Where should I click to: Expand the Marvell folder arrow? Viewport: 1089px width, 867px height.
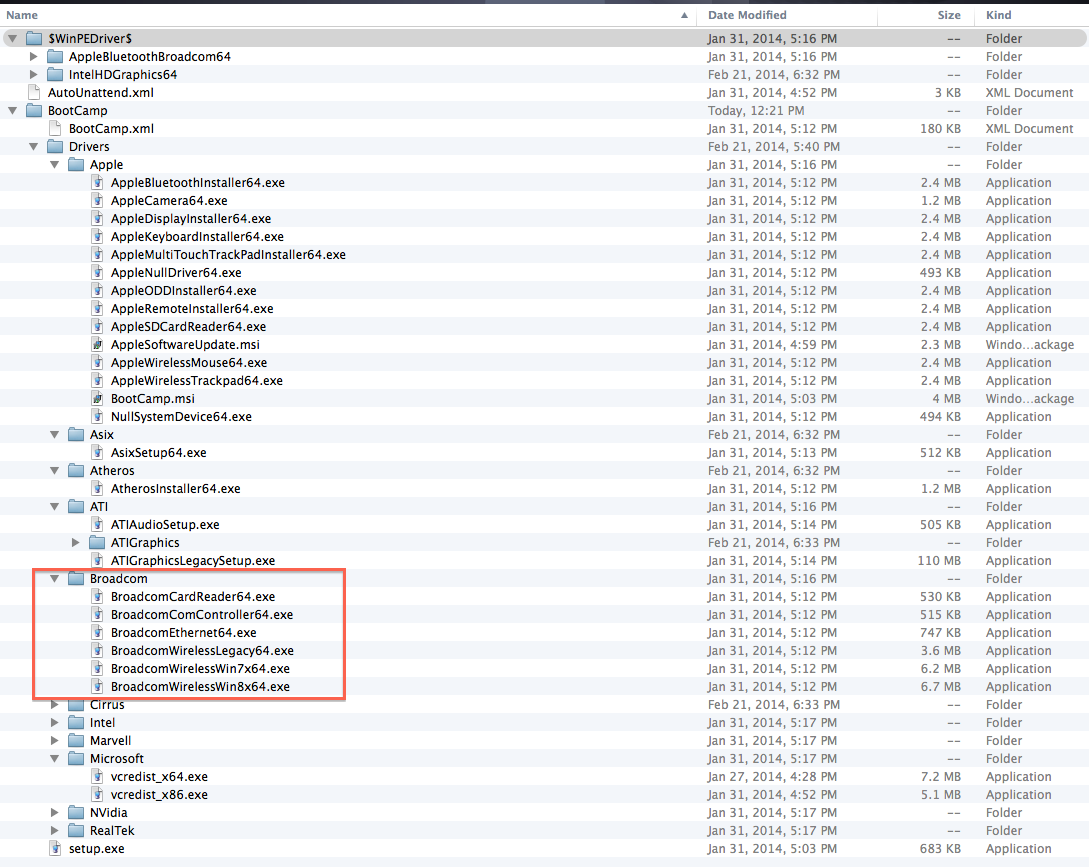coord(55,741)
